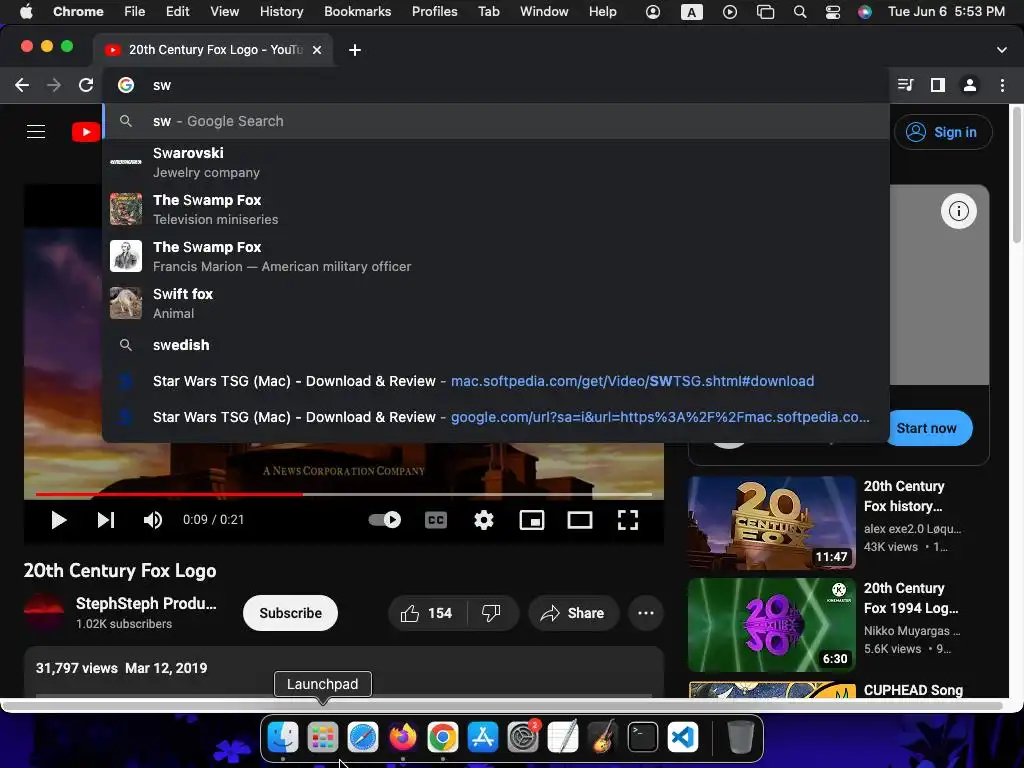Open Terminal from the Dock

click(643, 737)
